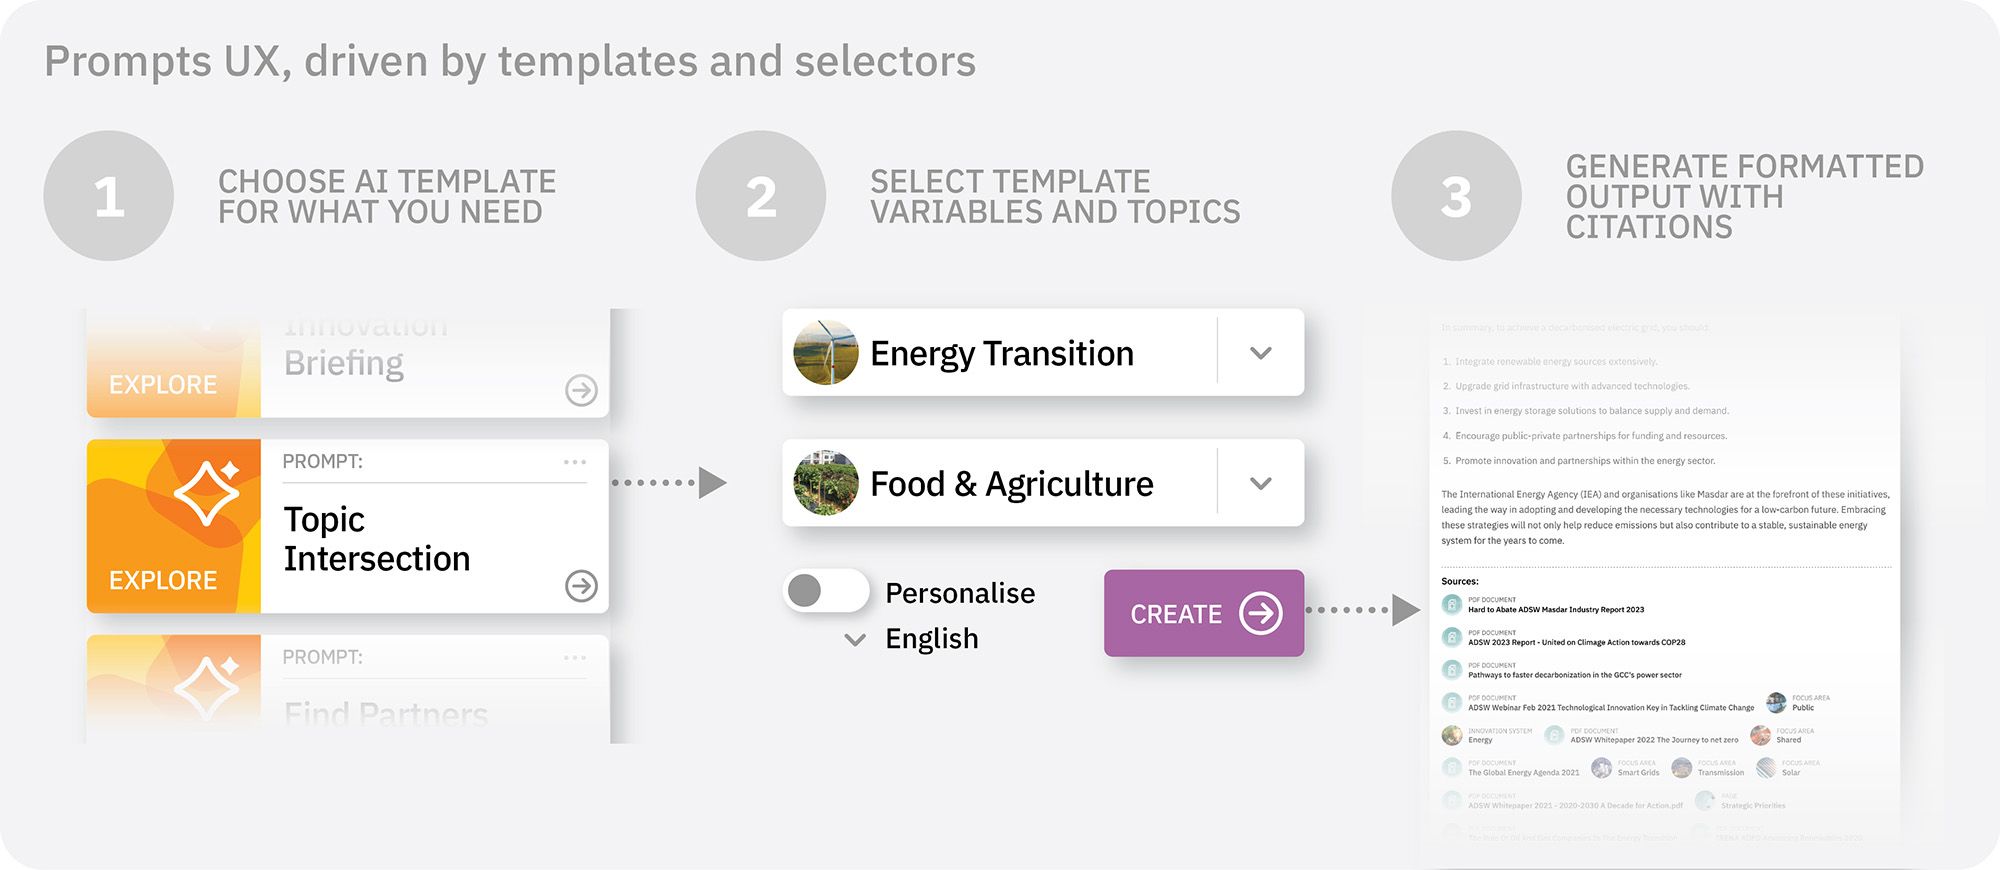Click EXPLORE on the Topic Intersection card

tap(163, 580)
